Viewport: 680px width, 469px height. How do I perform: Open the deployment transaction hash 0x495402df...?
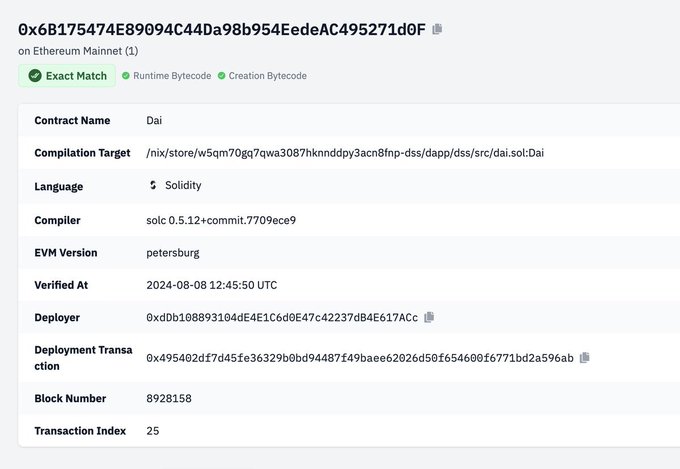360,358
